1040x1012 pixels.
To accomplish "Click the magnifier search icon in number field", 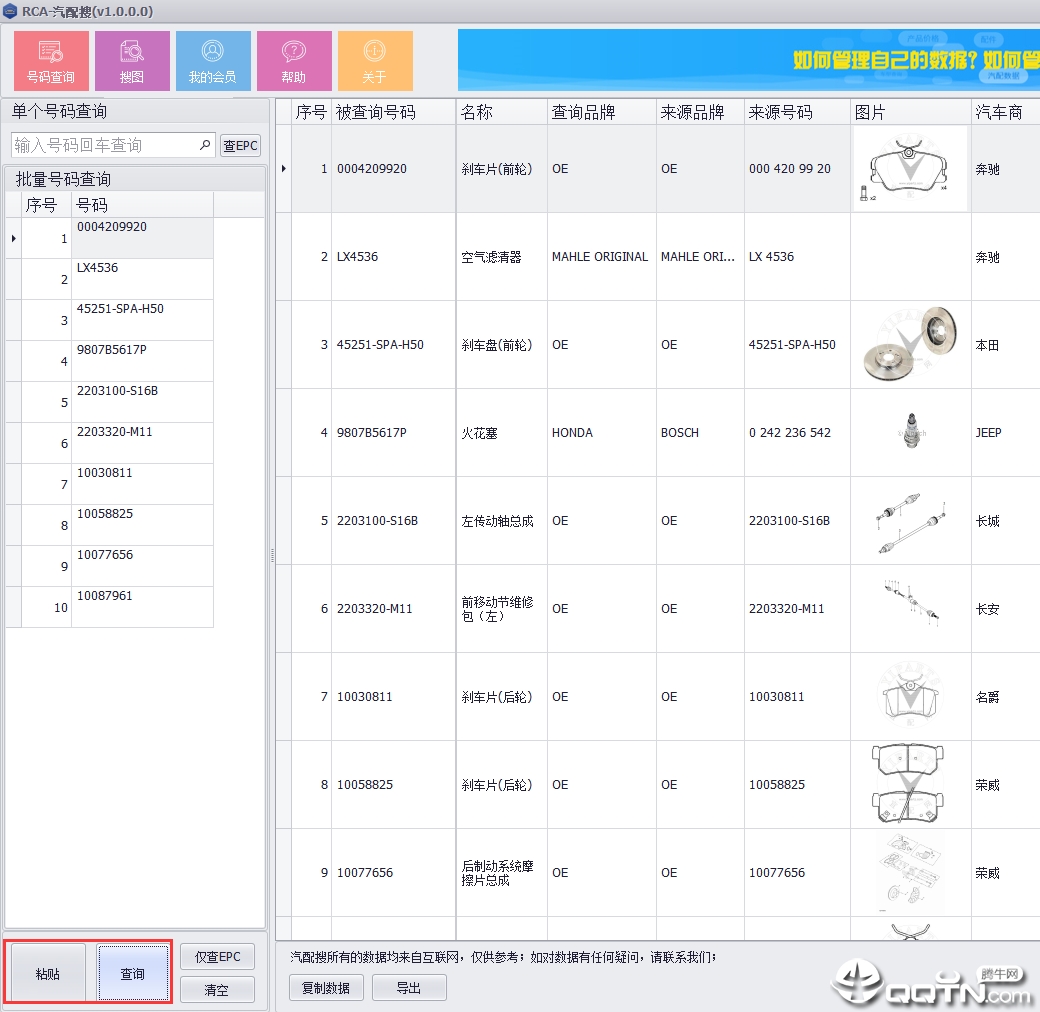I will click(x=205, y=145).
